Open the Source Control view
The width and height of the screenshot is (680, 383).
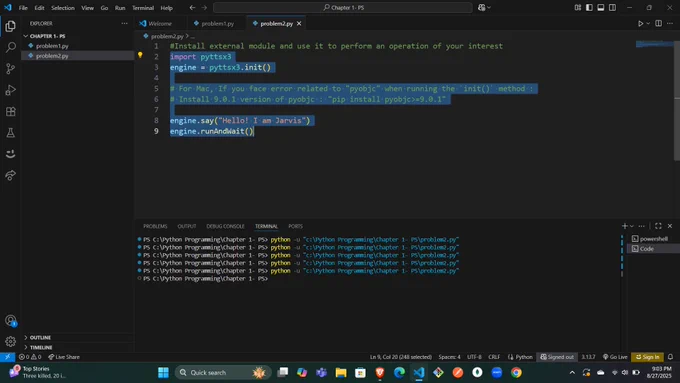[10, 69]
